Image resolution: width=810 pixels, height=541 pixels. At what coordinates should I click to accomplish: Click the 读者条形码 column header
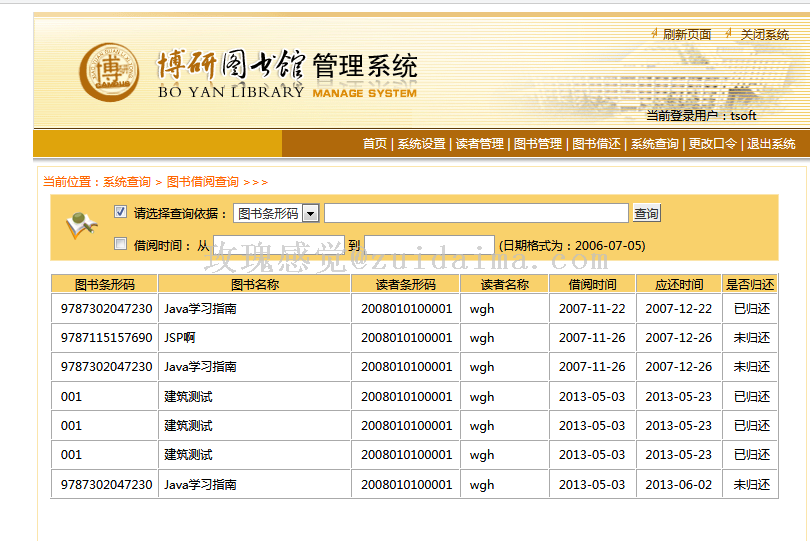pyautogui.click(x=406, y=284)
